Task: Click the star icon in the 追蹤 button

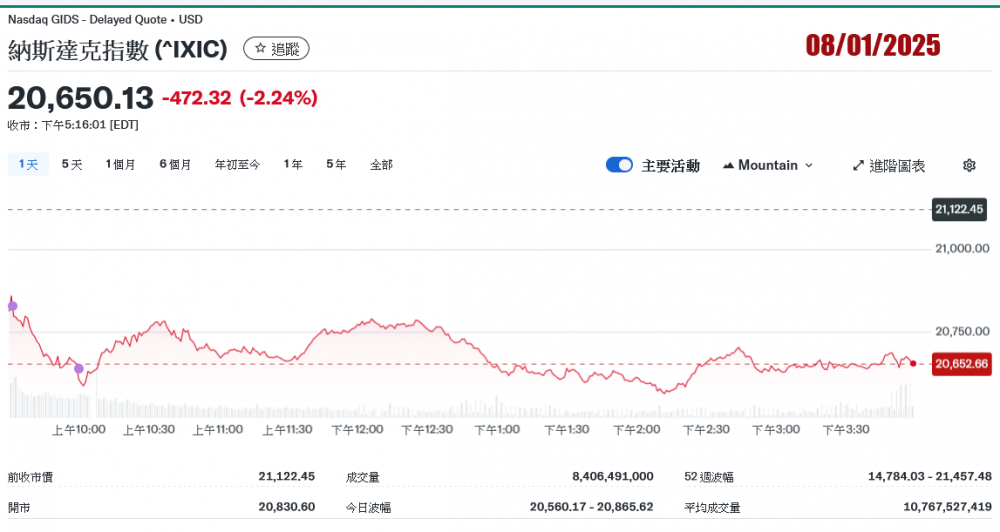Action: (x=260, y=48)
